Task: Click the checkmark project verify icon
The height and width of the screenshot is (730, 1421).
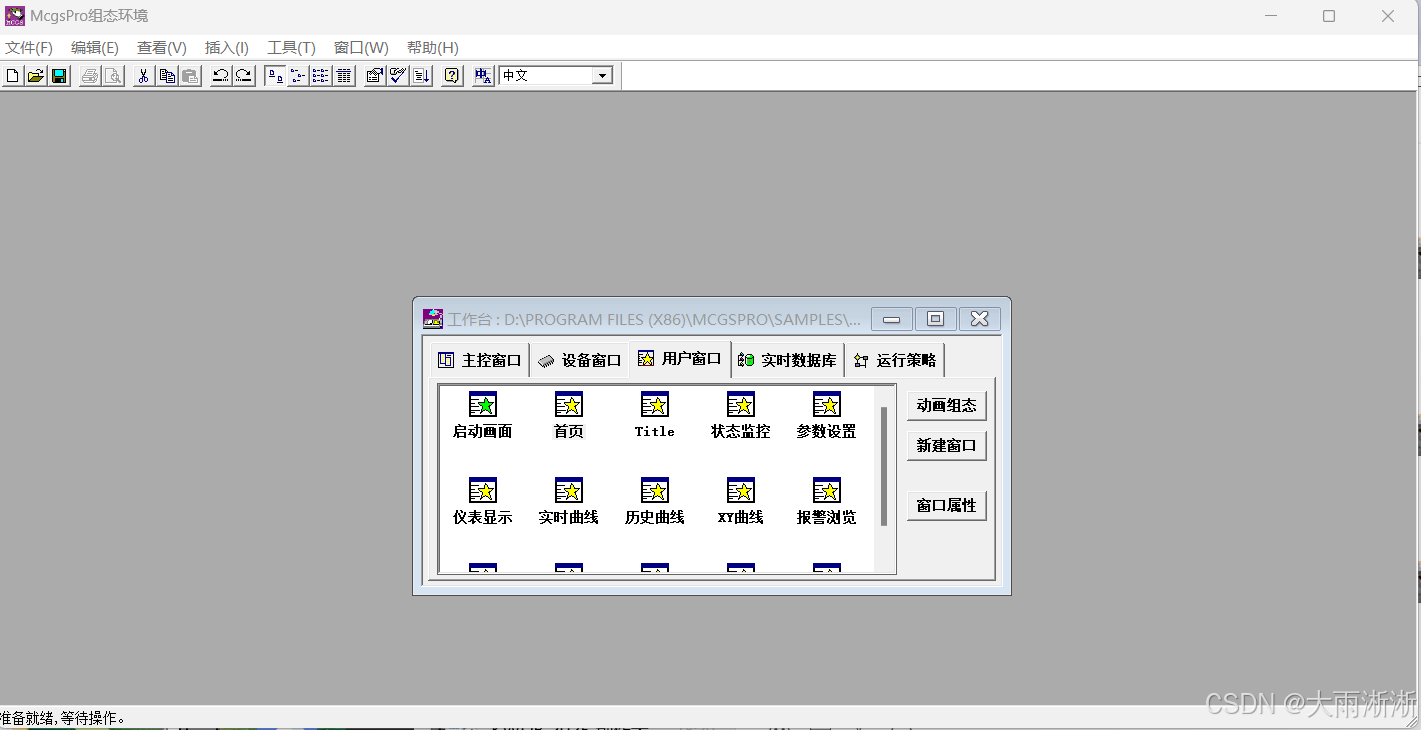Action: [x=398, y=76]
